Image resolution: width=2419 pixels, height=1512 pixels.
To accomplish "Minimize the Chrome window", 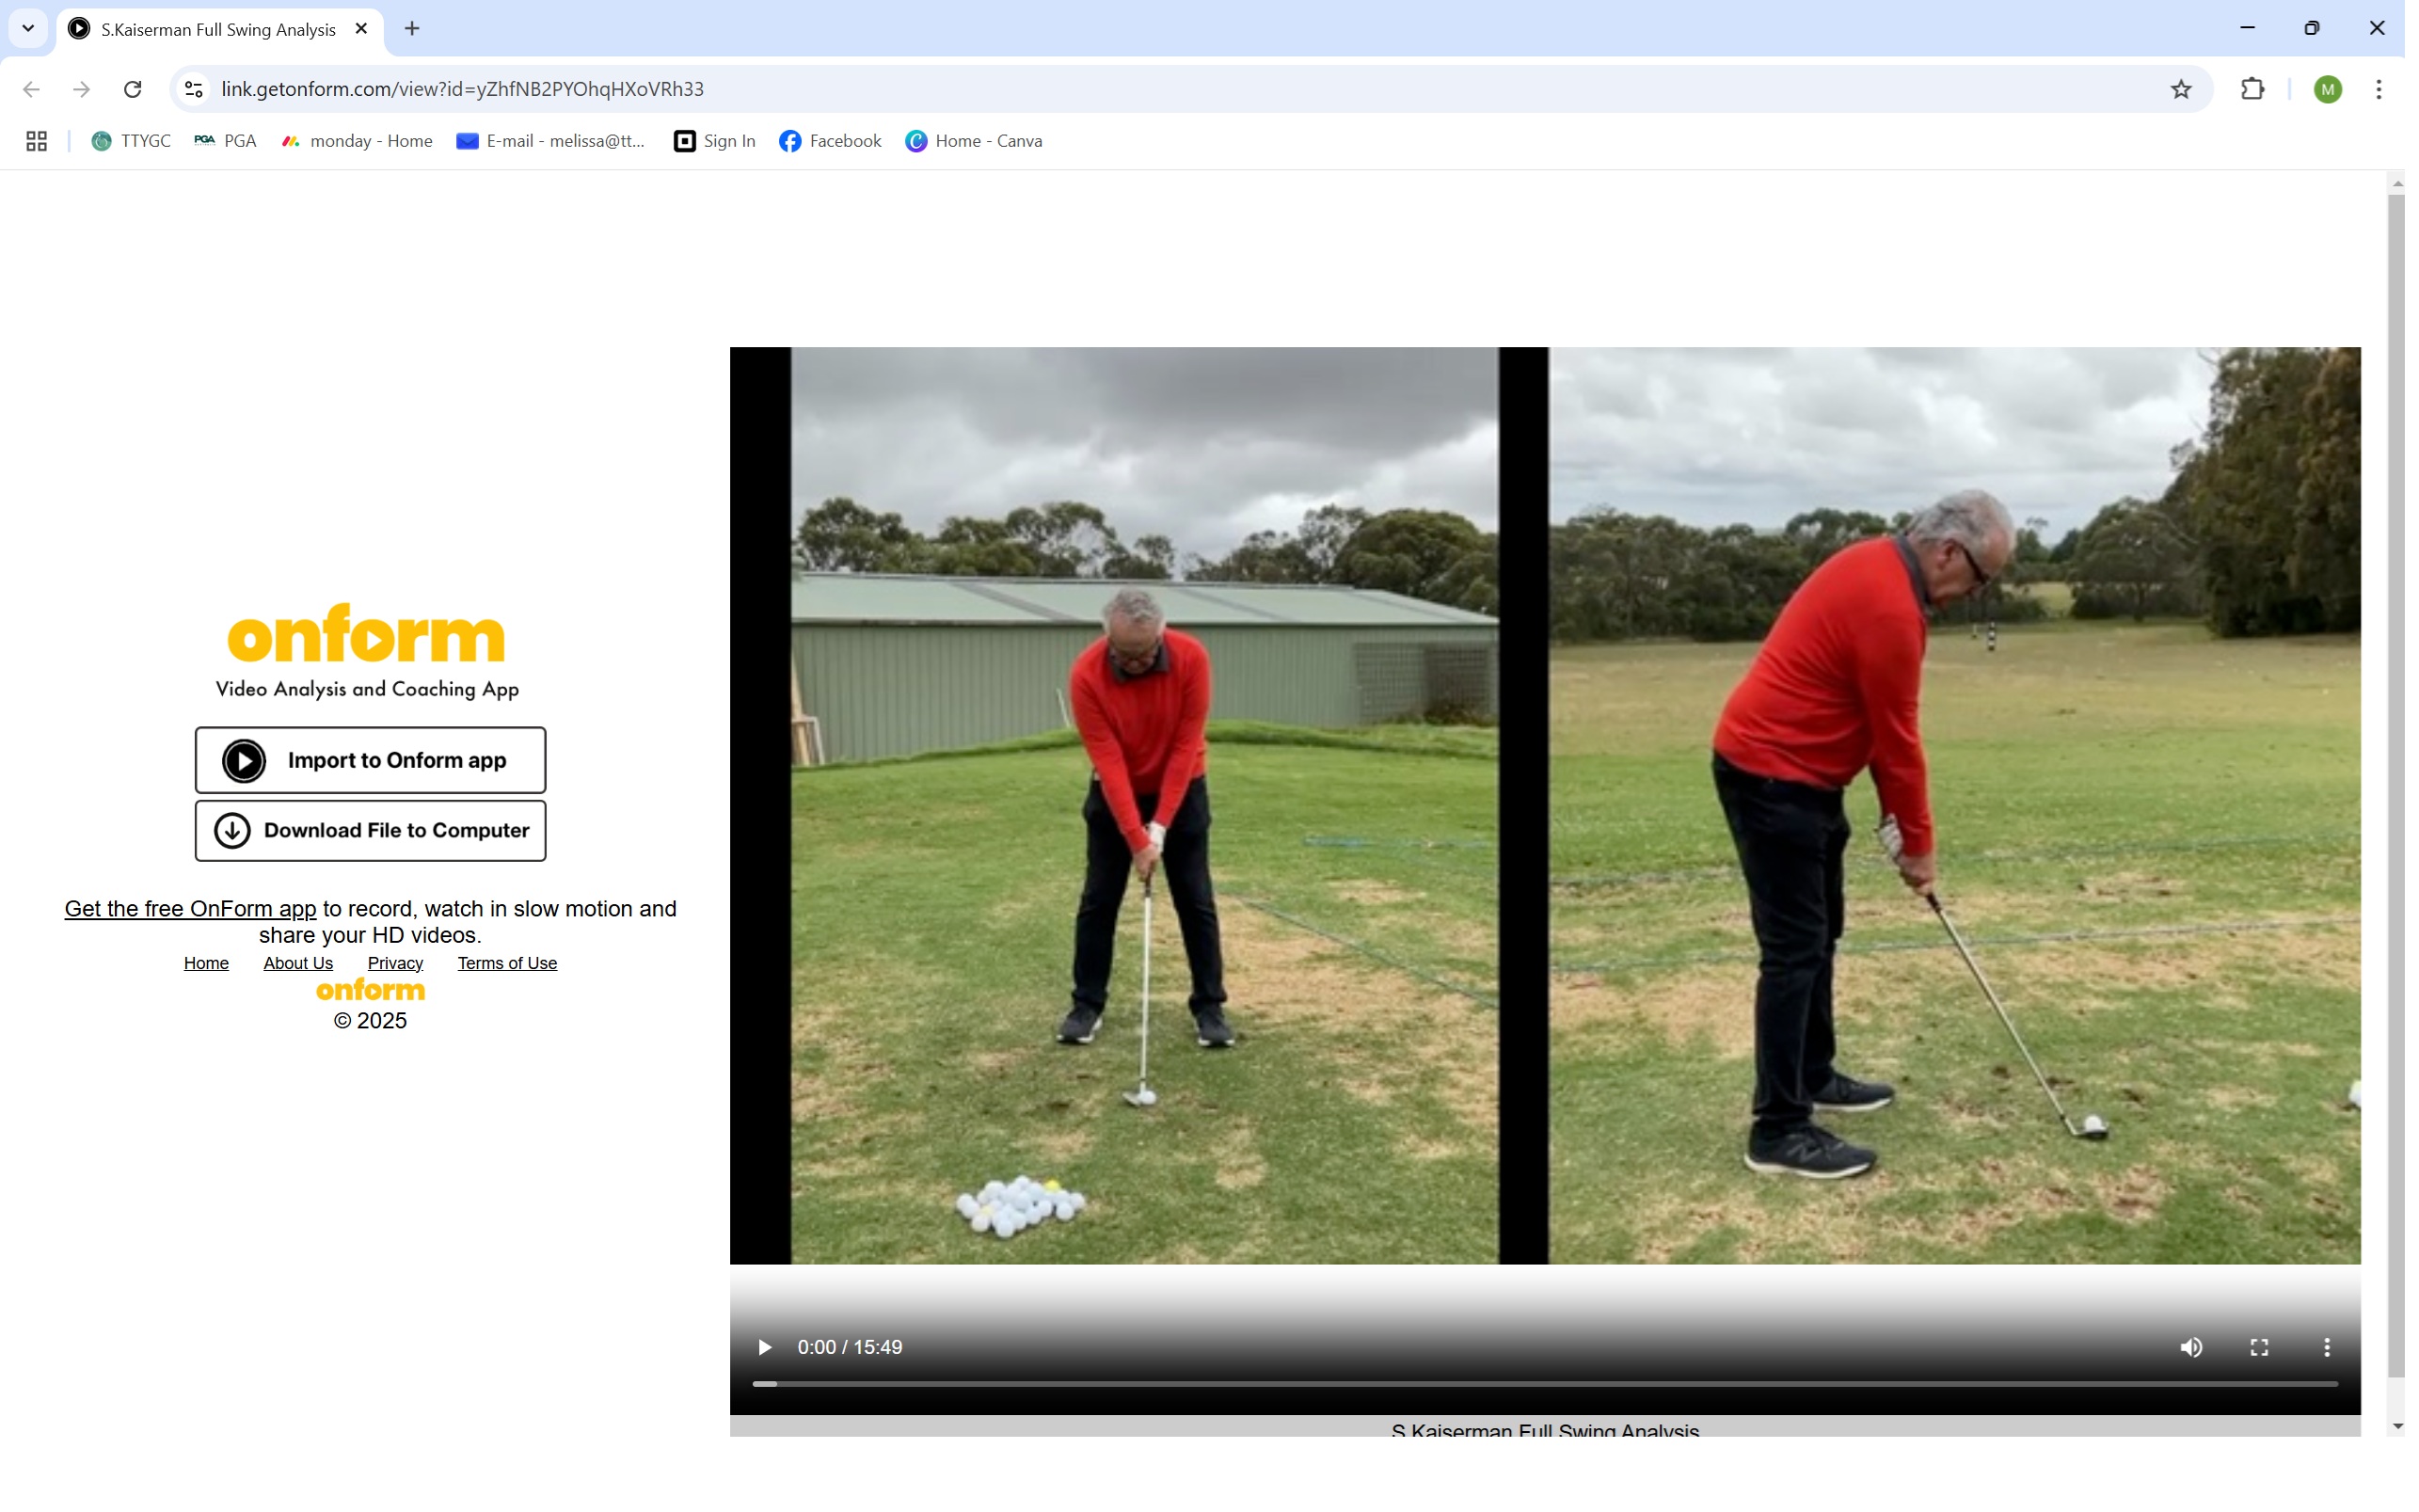I will pos(2247,28).
